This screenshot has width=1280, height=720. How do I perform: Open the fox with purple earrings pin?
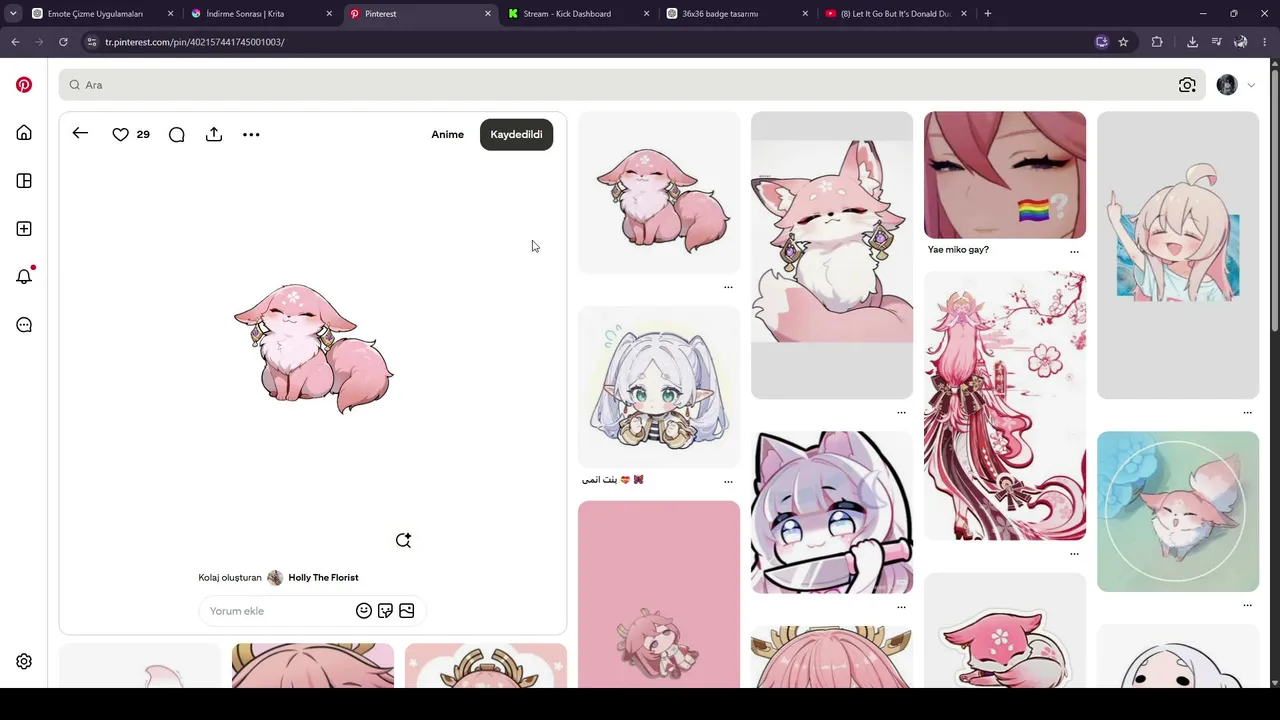(832, 255)
